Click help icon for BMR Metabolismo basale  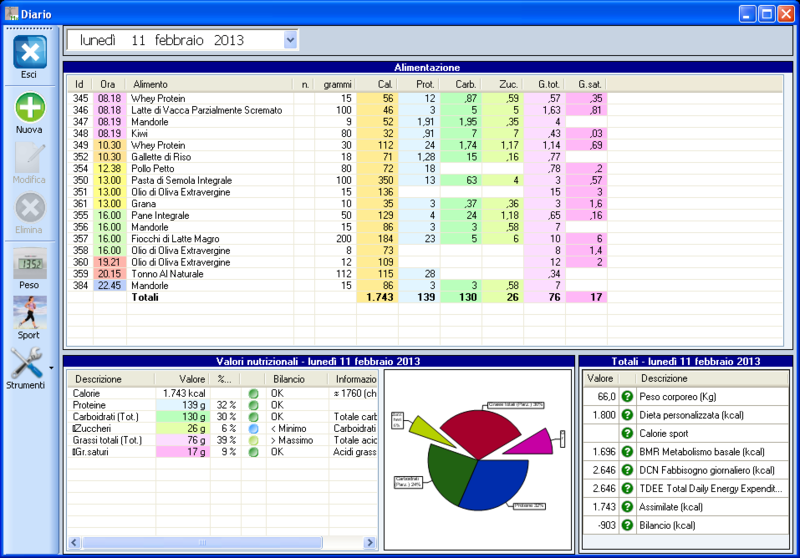click(627, 451)
